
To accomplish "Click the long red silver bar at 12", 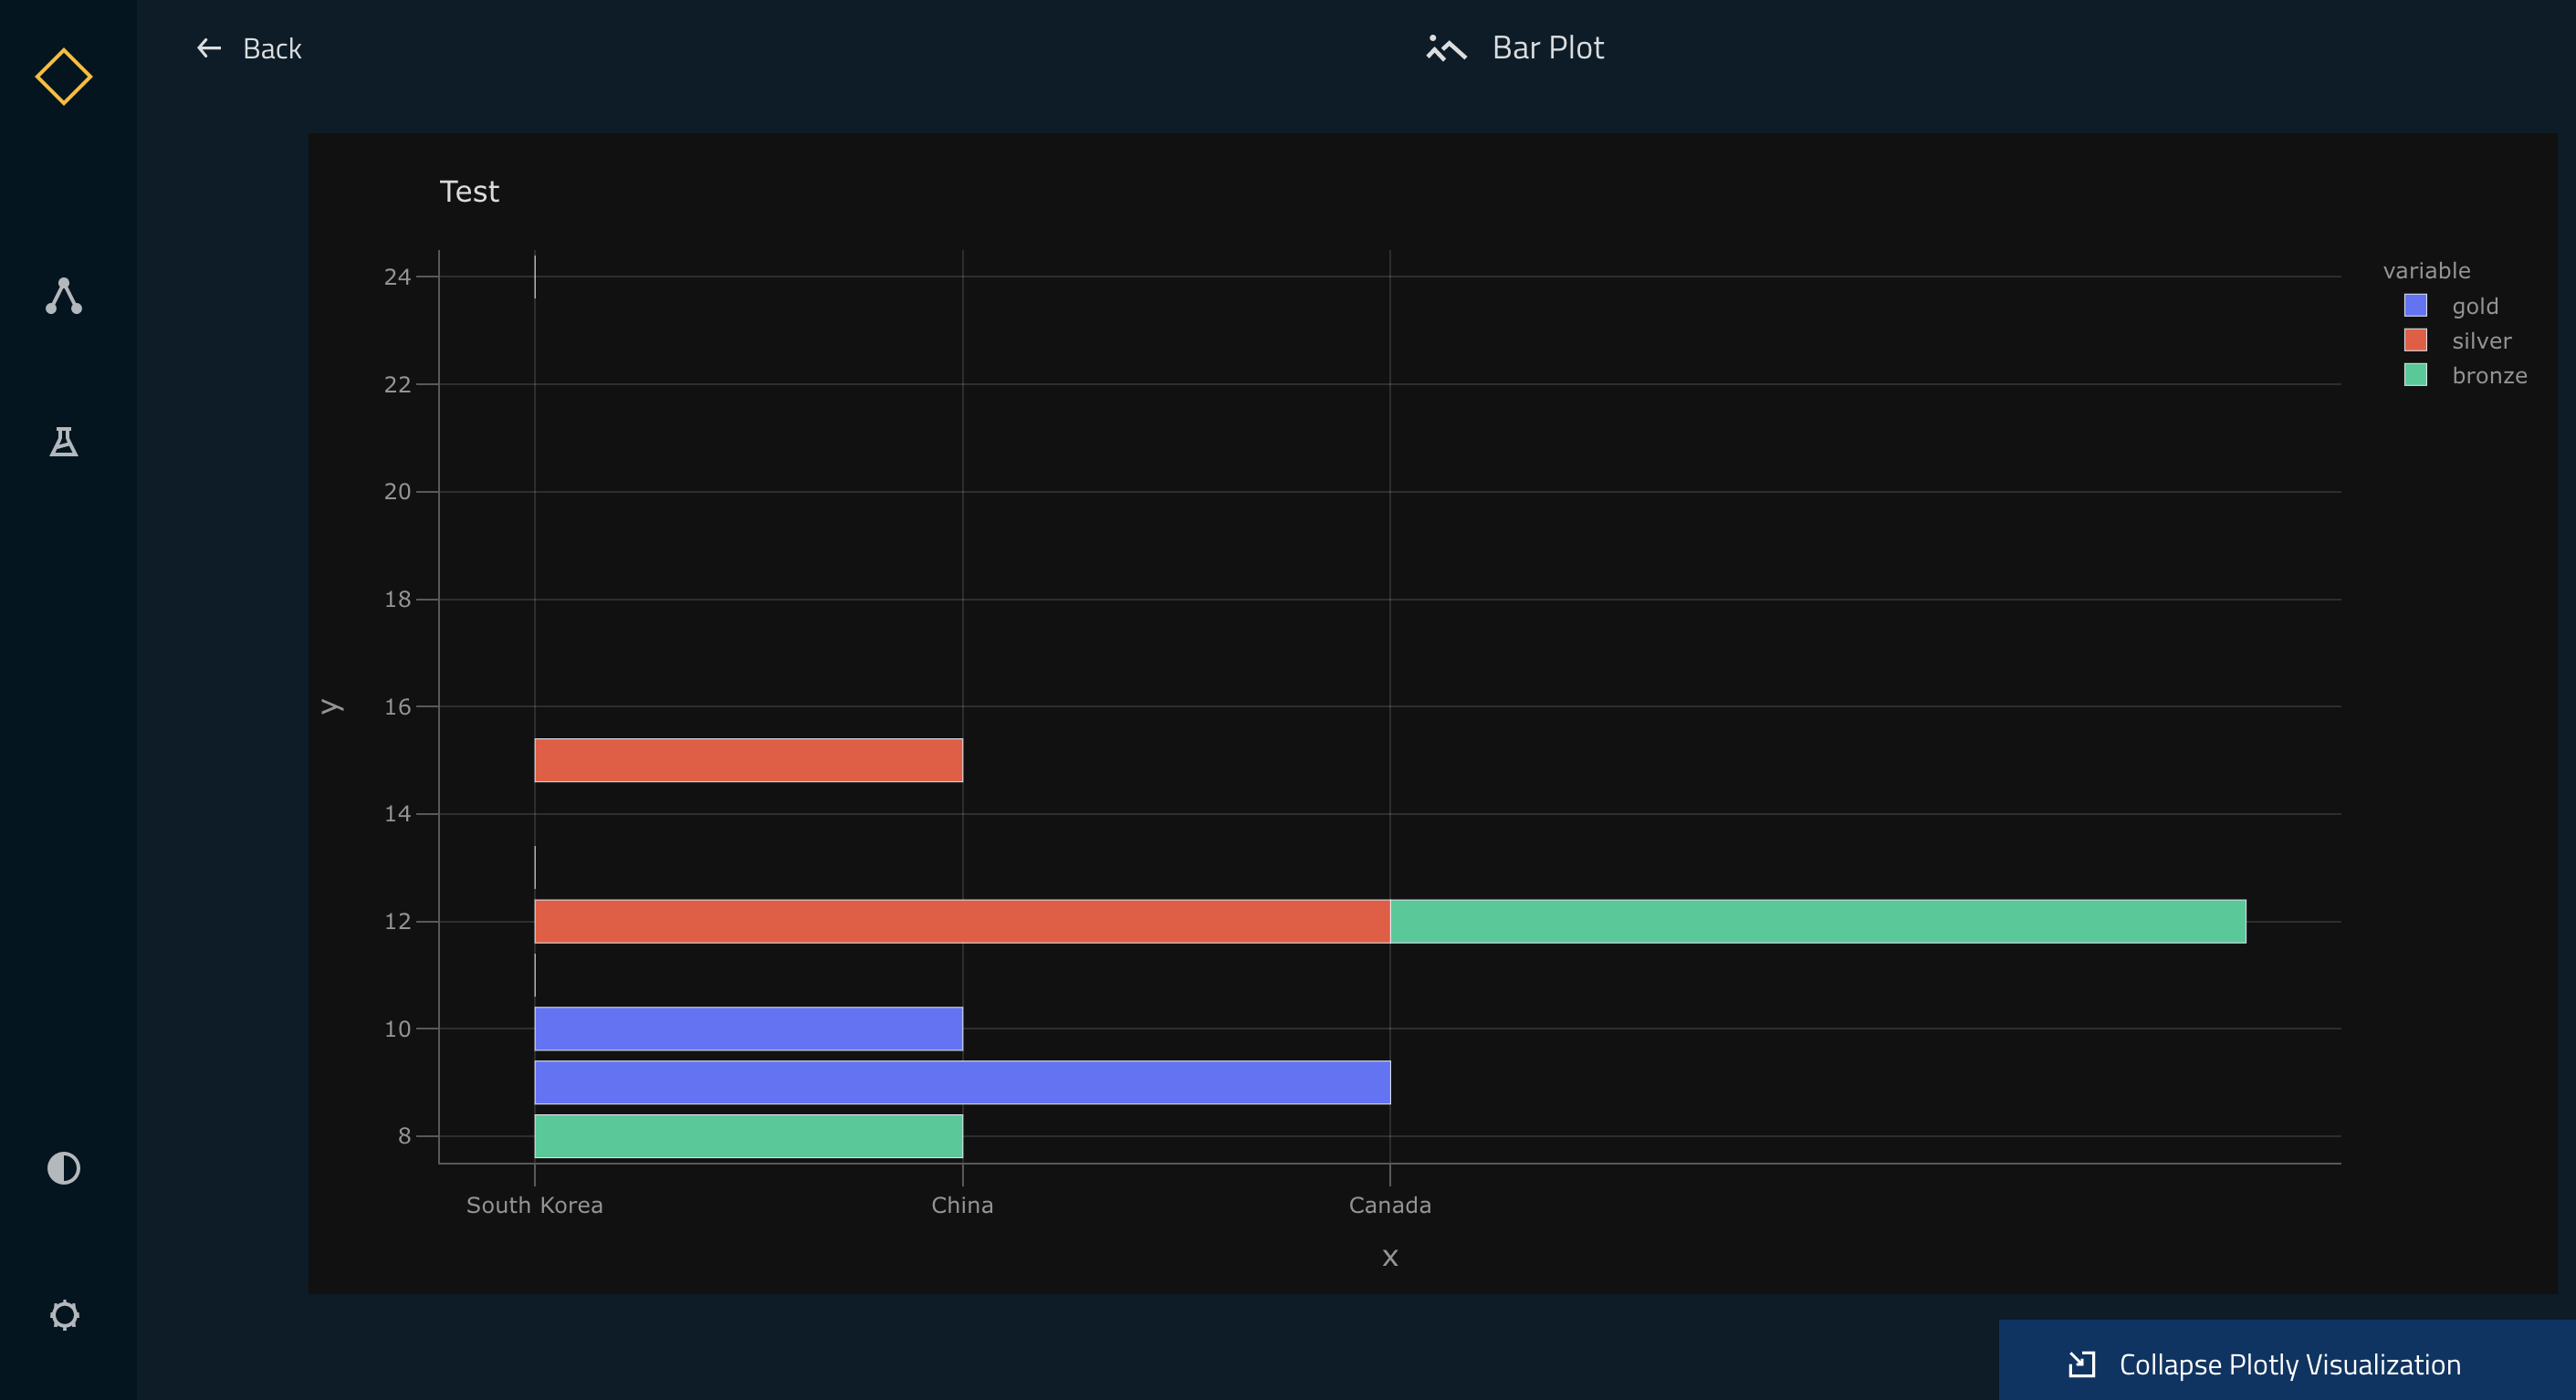I will click(962, 921).
